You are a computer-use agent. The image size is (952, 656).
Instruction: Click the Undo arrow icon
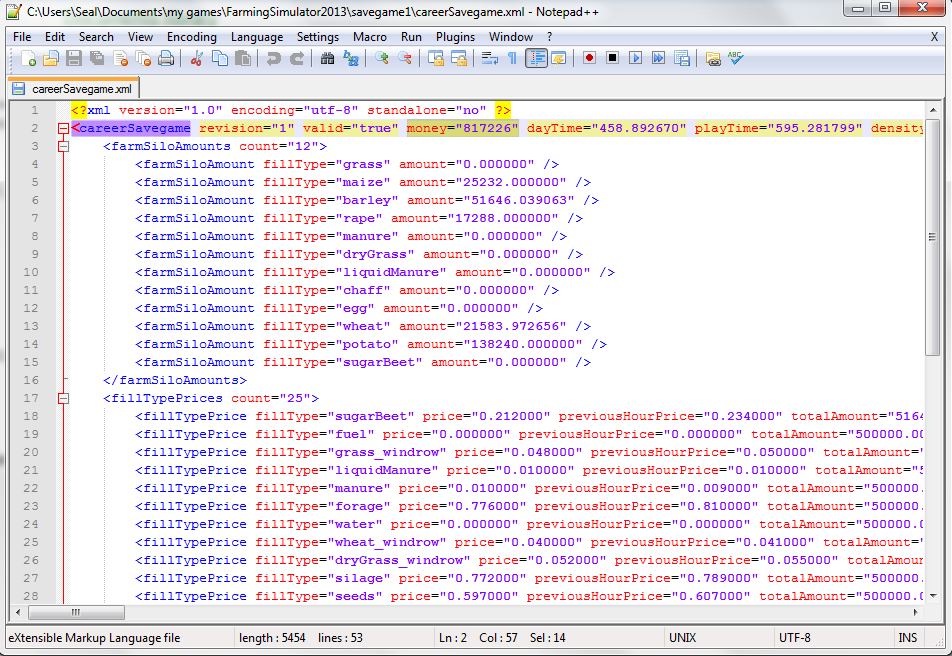click(273, 58)
